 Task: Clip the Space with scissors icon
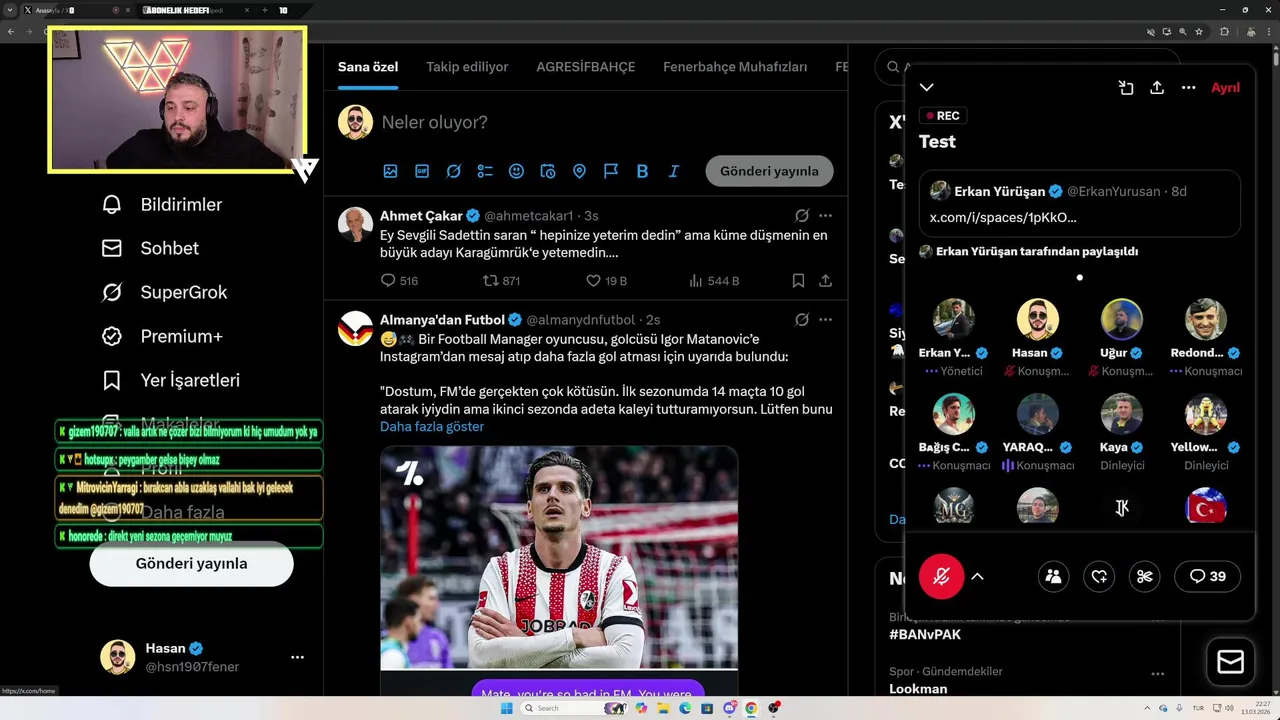pos(1145,576)
